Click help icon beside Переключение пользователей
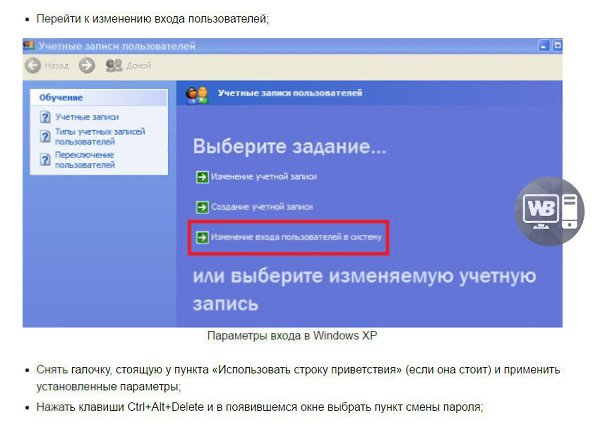This screenshot has height=424, width=600. [45, 159]
